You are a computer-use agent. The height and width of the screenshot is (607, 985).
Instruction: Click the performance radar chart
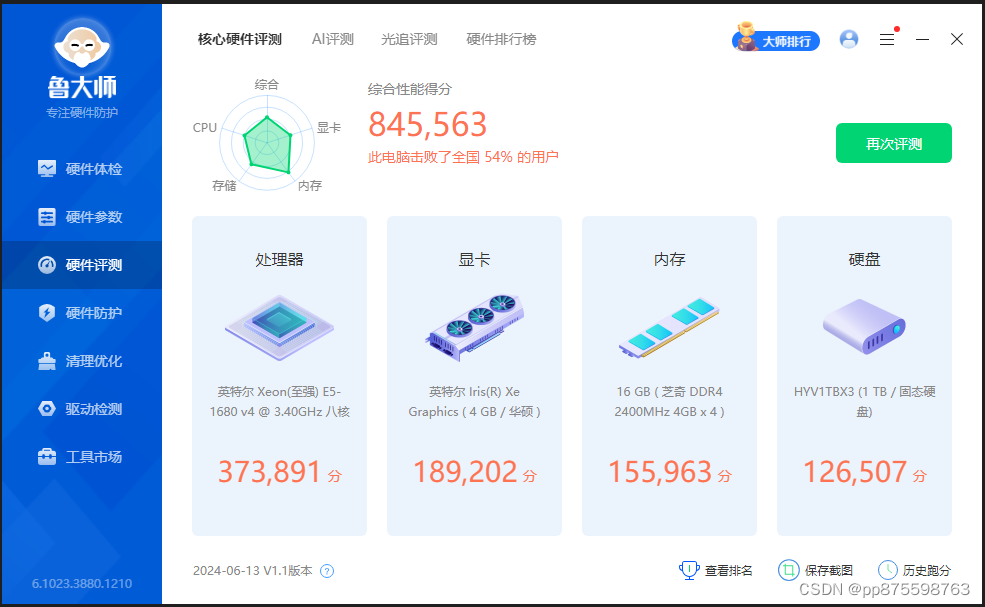click(266, 143)
